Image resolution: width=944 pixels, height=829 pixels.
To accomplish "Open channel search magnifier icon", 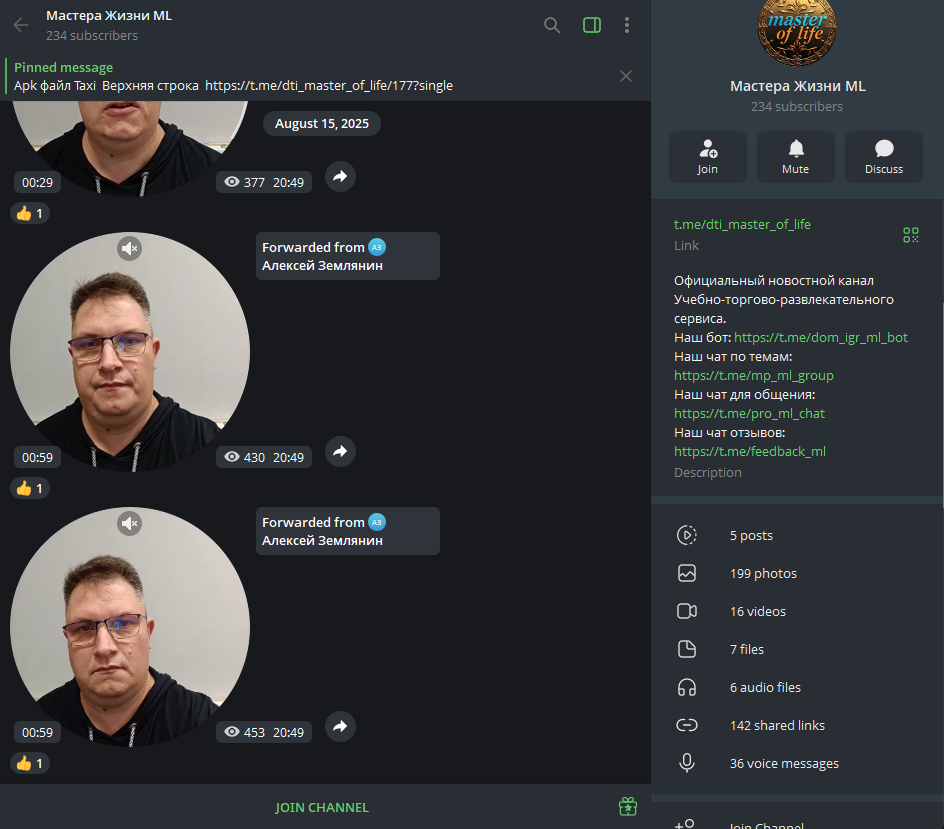I will [x=551, y=25].
